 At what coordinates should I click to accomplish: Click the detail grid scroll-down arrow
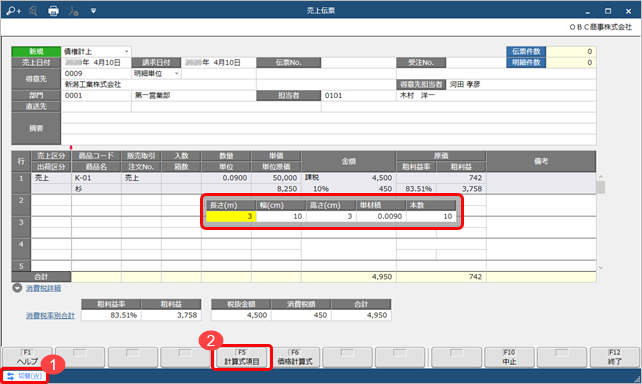601,268
